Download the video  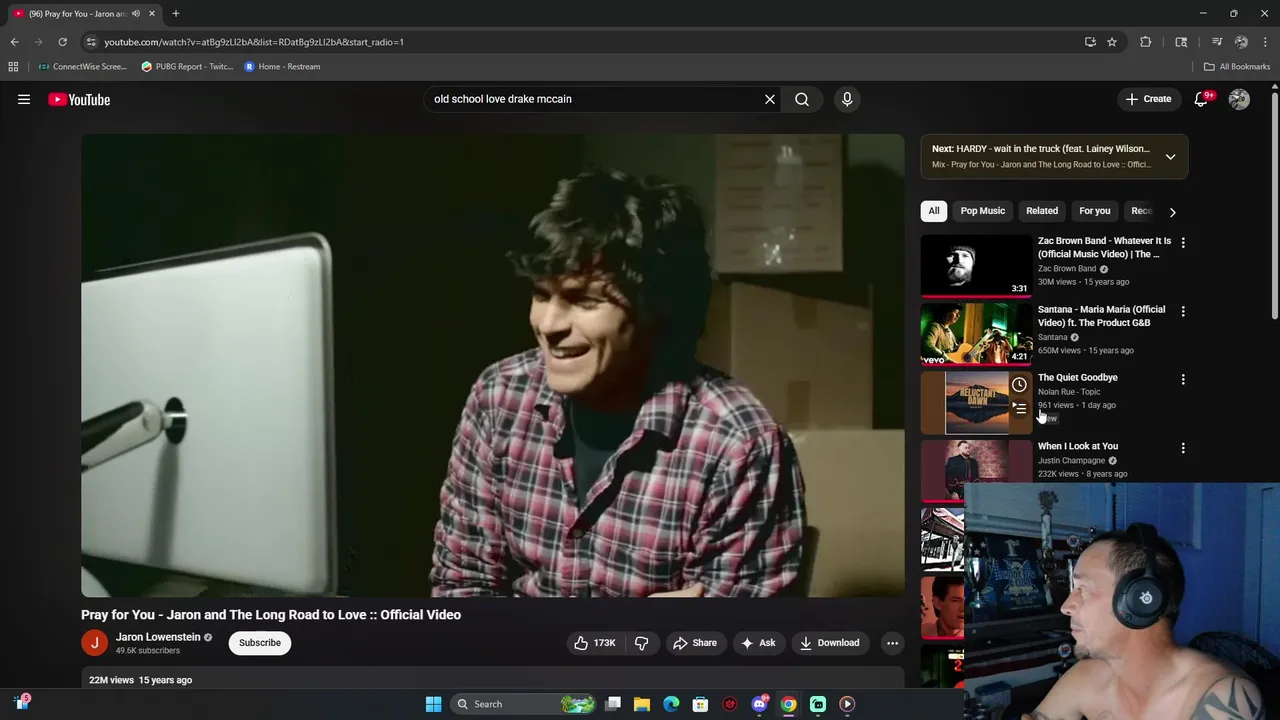pyautogui.click(x=829, y=643)
